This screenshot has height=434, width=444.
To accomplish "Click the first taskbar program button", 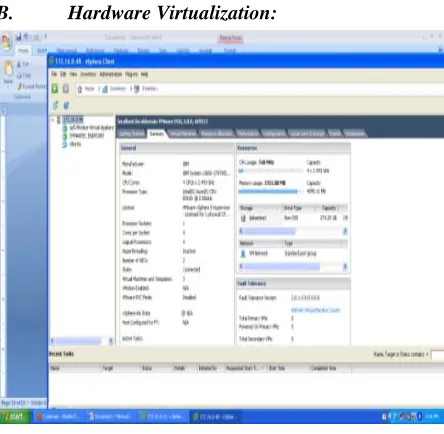I will coord(59,417).
